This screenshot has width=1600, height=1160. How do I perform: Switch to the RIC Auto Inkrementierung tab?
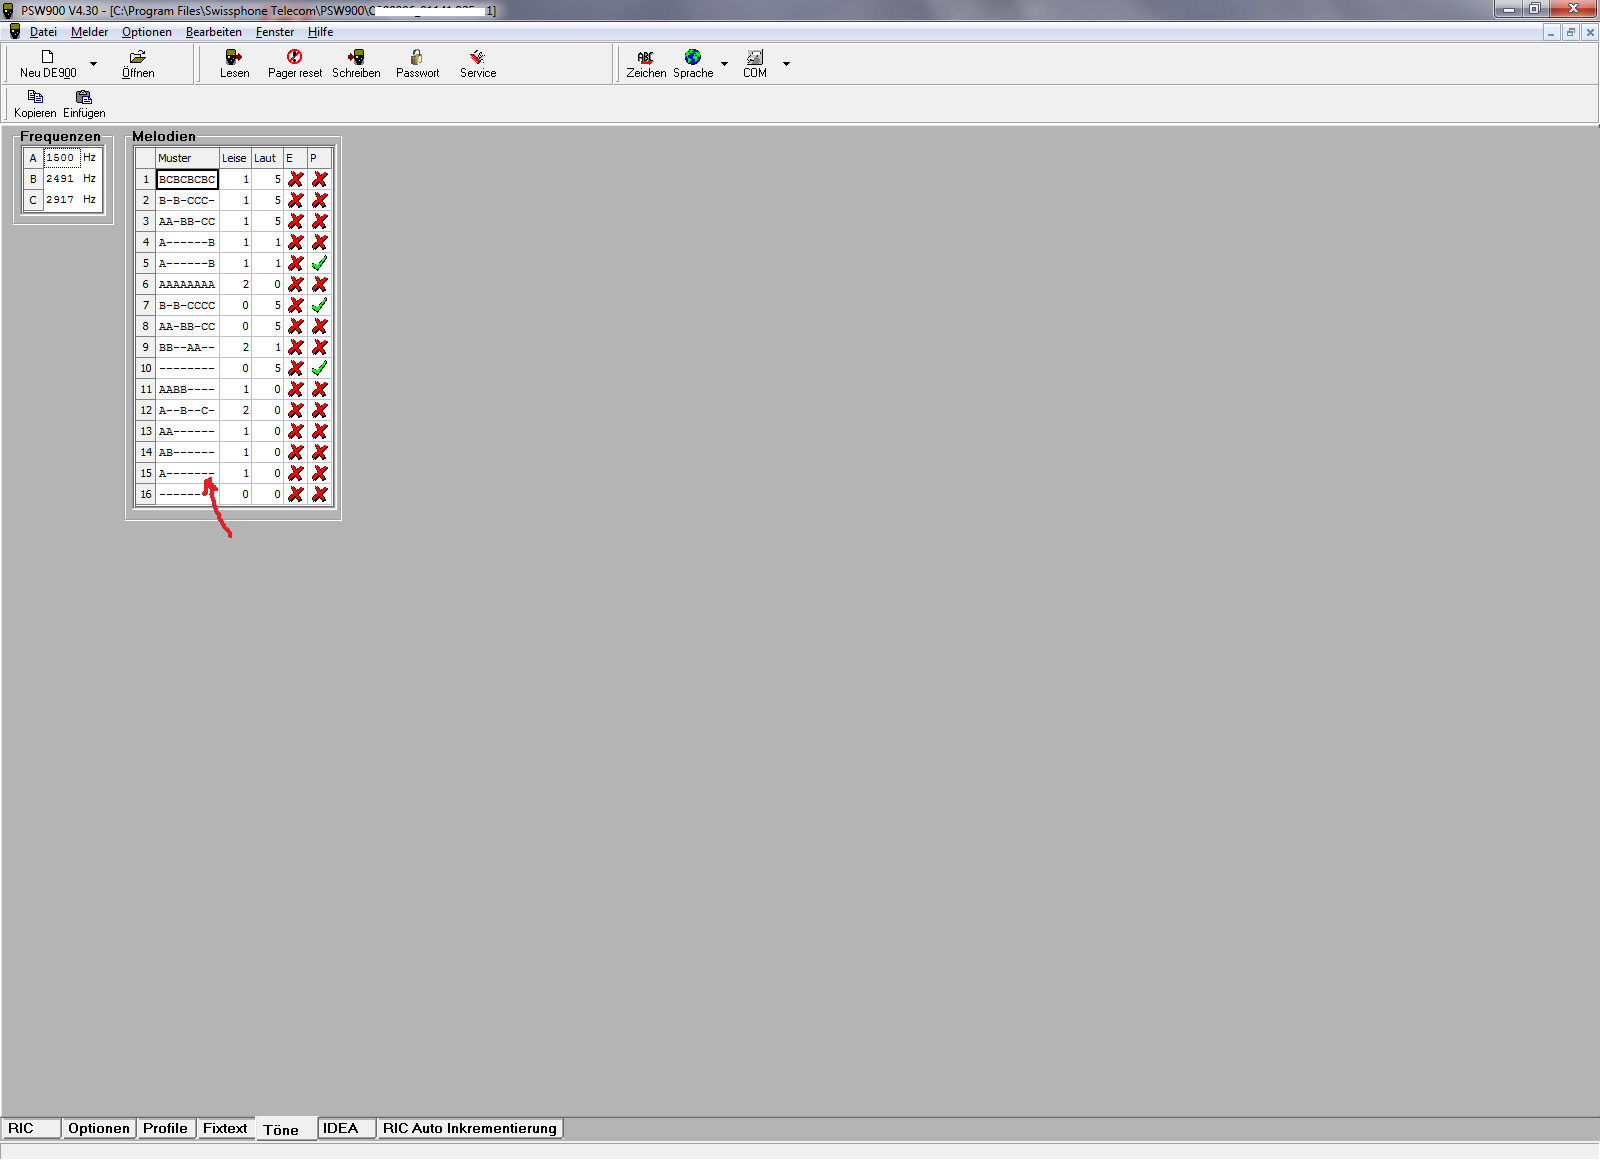pos(469,1129)
